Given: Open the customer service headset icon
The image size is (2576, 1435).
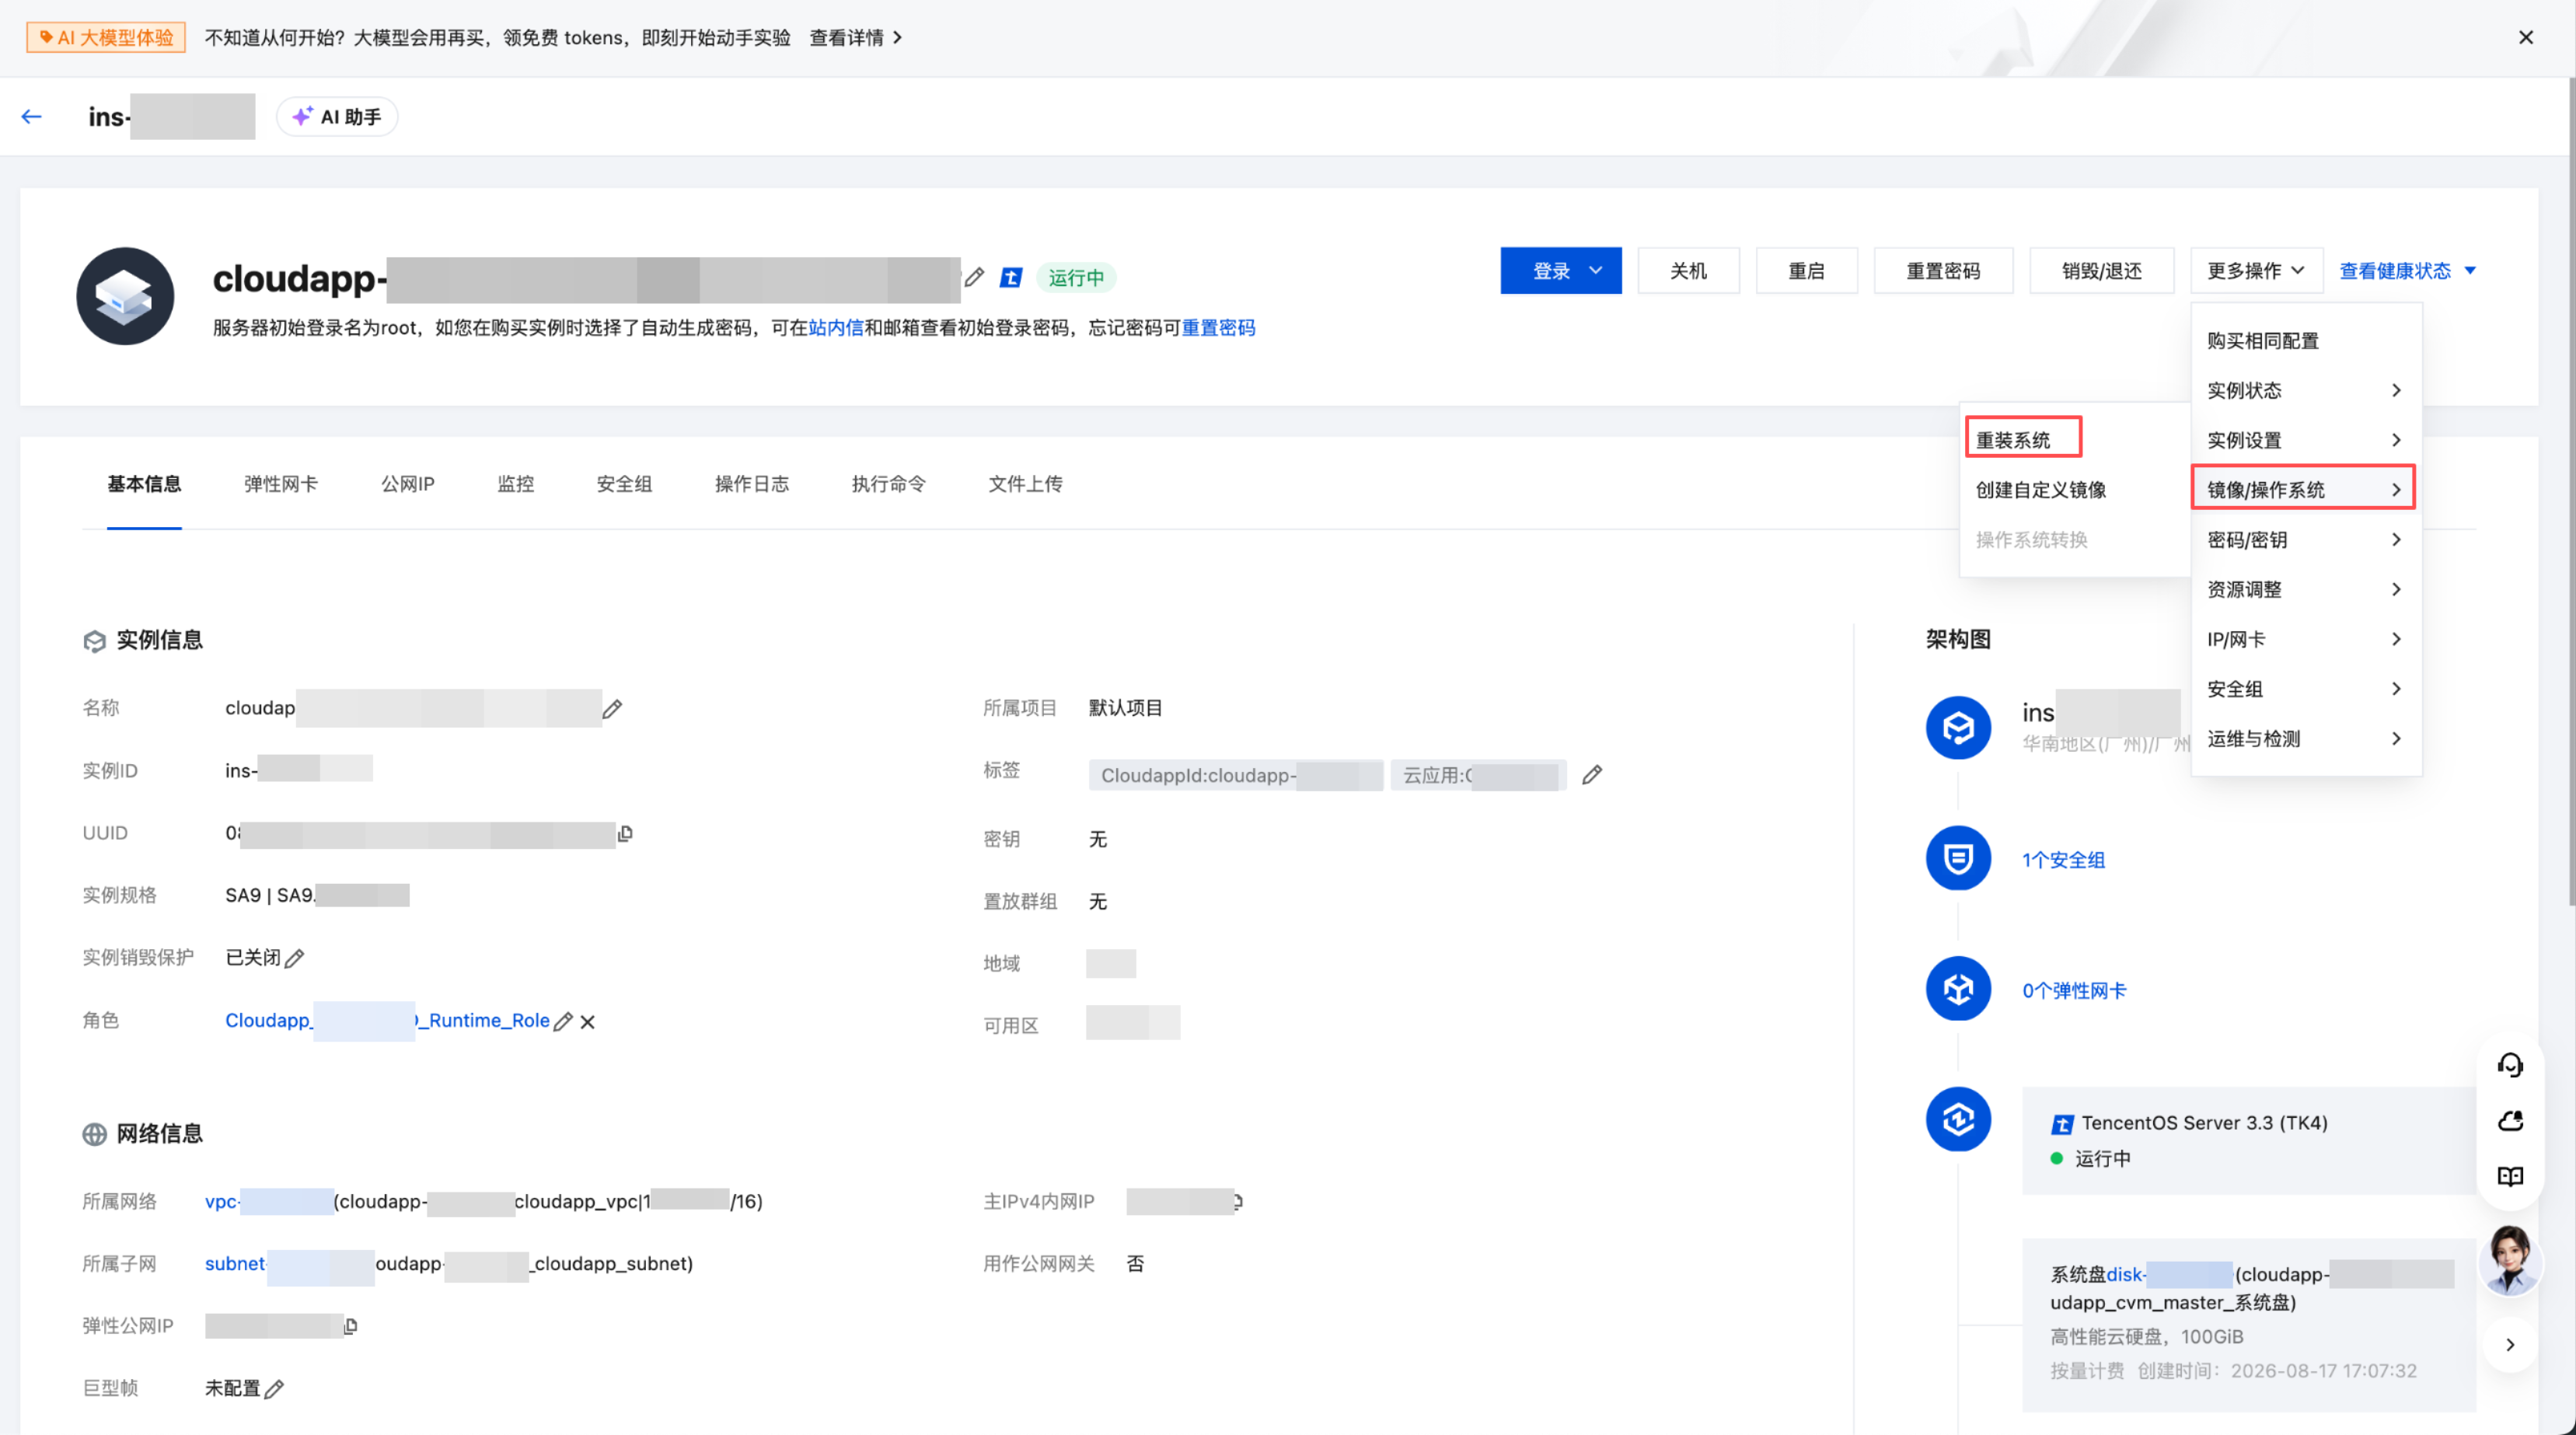Looking at the screenshot, I should click(2510, 1065).
